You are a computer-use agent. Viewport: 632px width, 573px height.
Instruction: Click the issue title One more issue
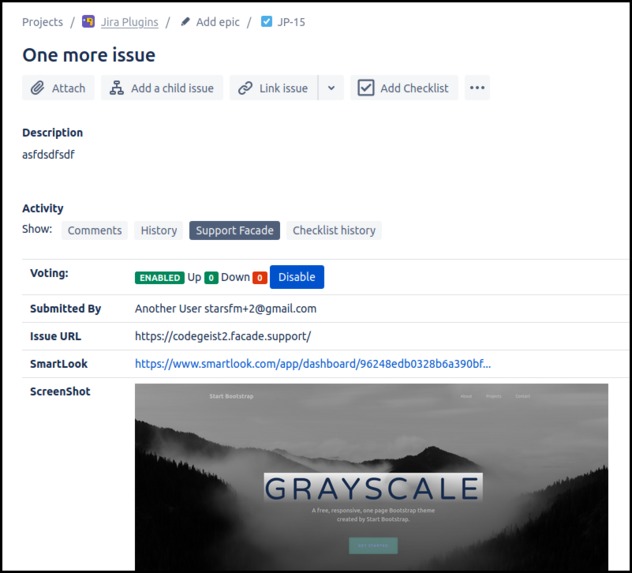89,55
